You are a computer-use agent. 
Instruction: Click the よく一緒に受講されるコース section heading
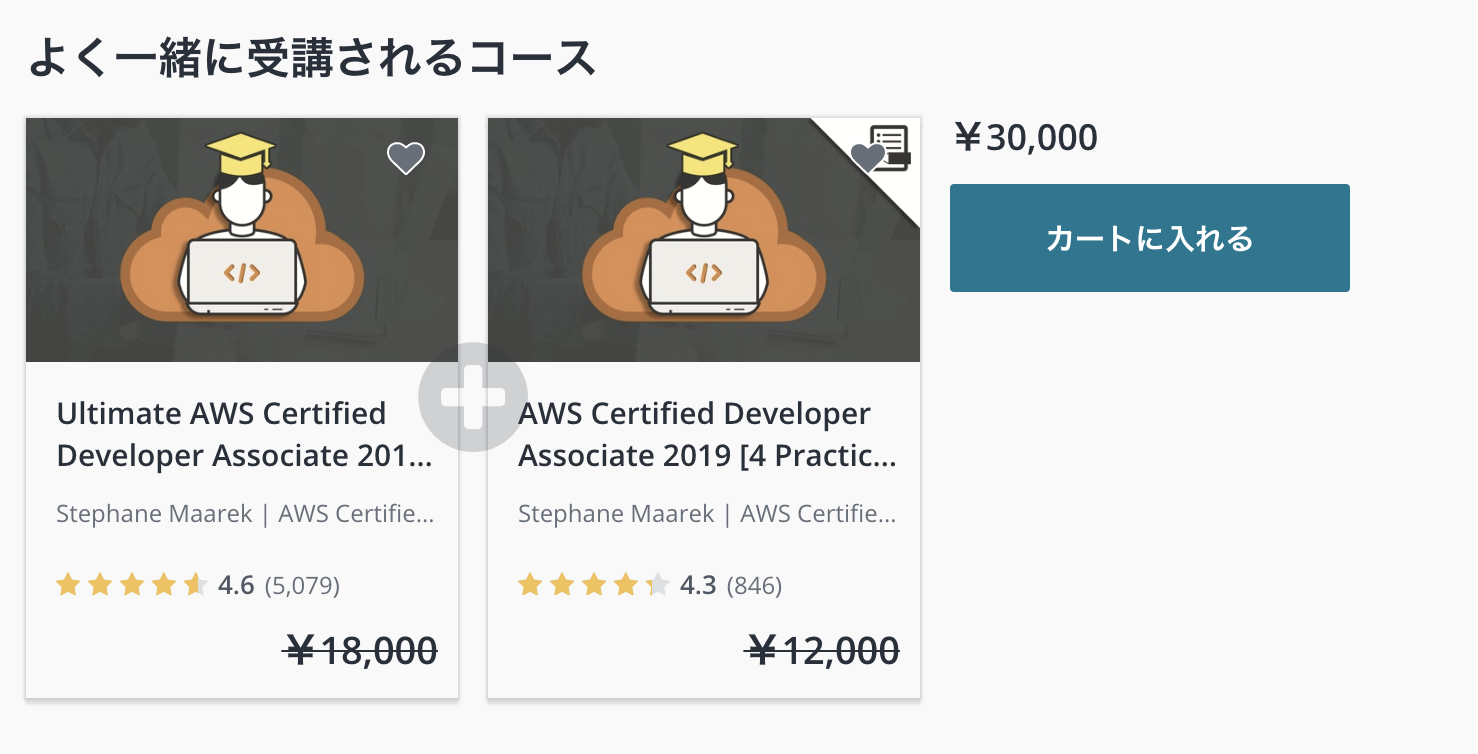[x=312, y=59]
